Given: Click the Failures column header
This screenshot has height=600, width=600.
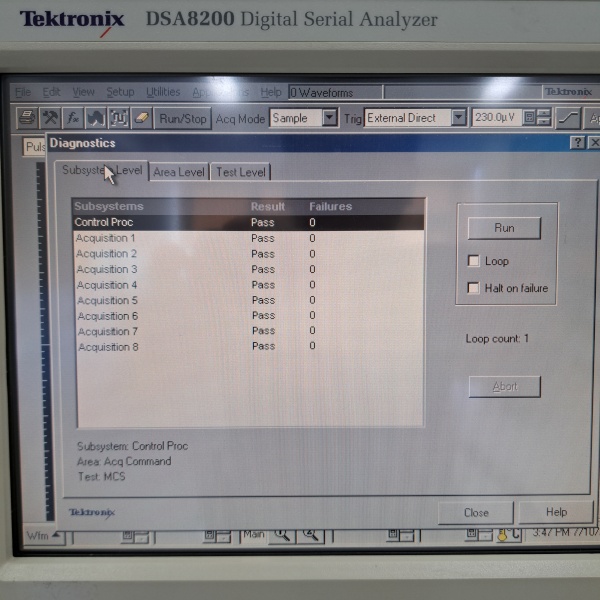Looking at the screenshot, I should 330,207.
